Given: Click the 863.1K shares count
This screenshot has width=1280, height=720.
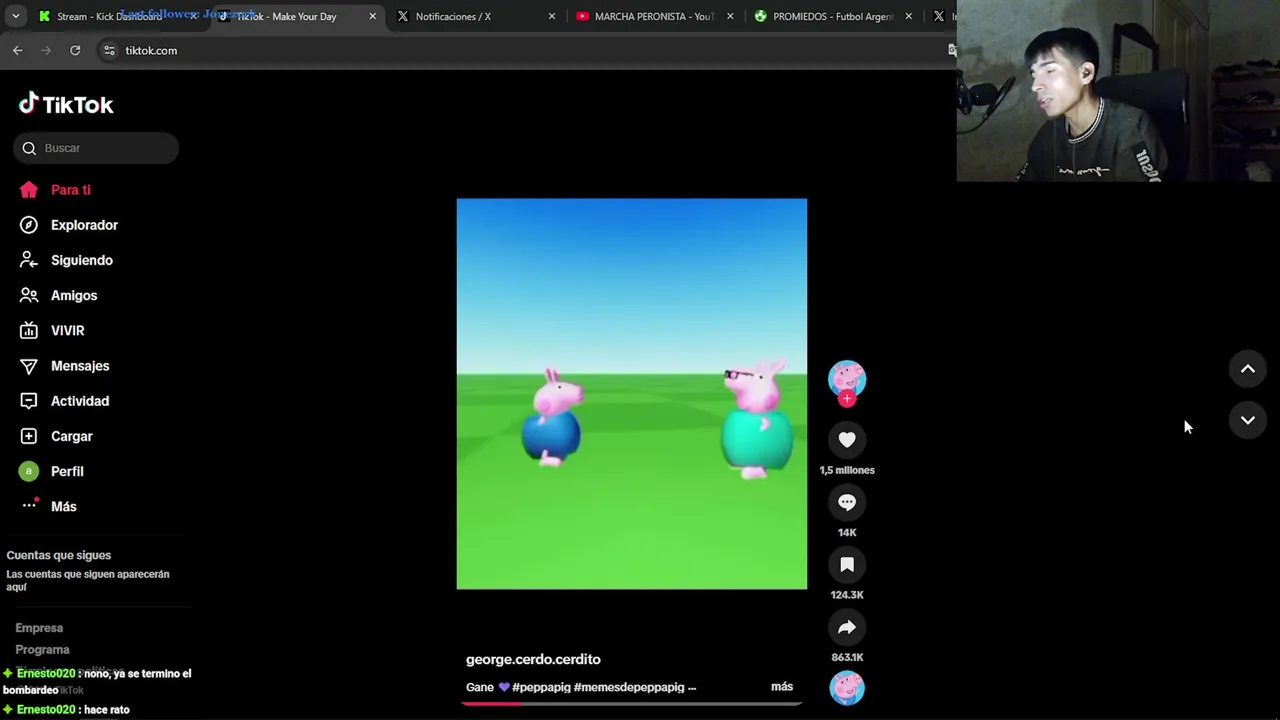Looking at the screenshot, I should 847,657.
